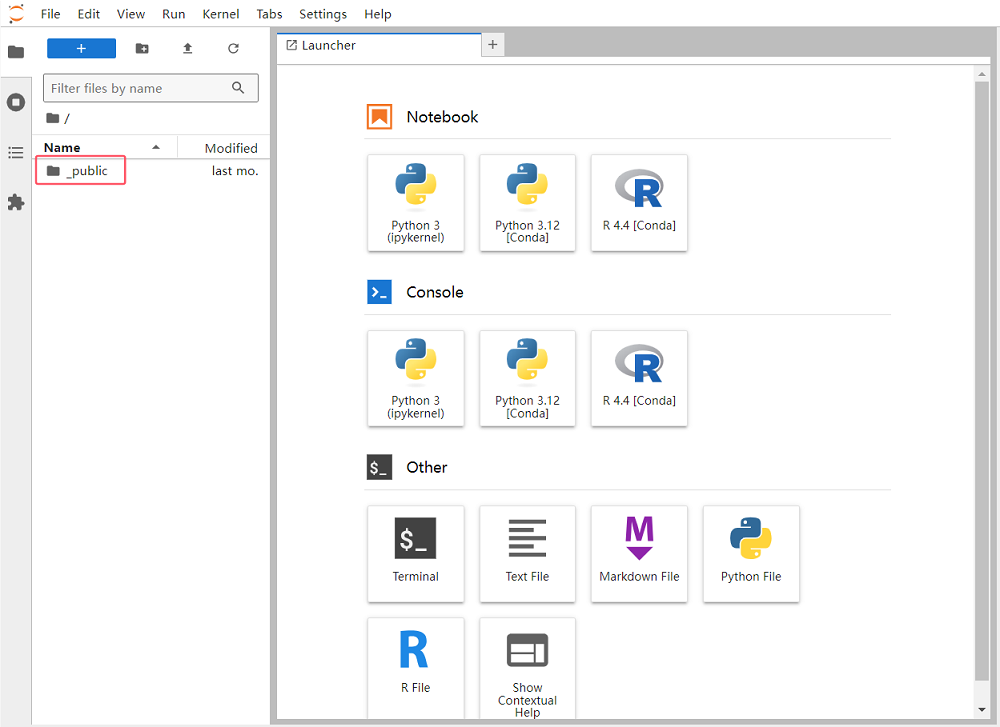
Task: Create a new folder with toolbar icon
Action: (x=142, y=48)
